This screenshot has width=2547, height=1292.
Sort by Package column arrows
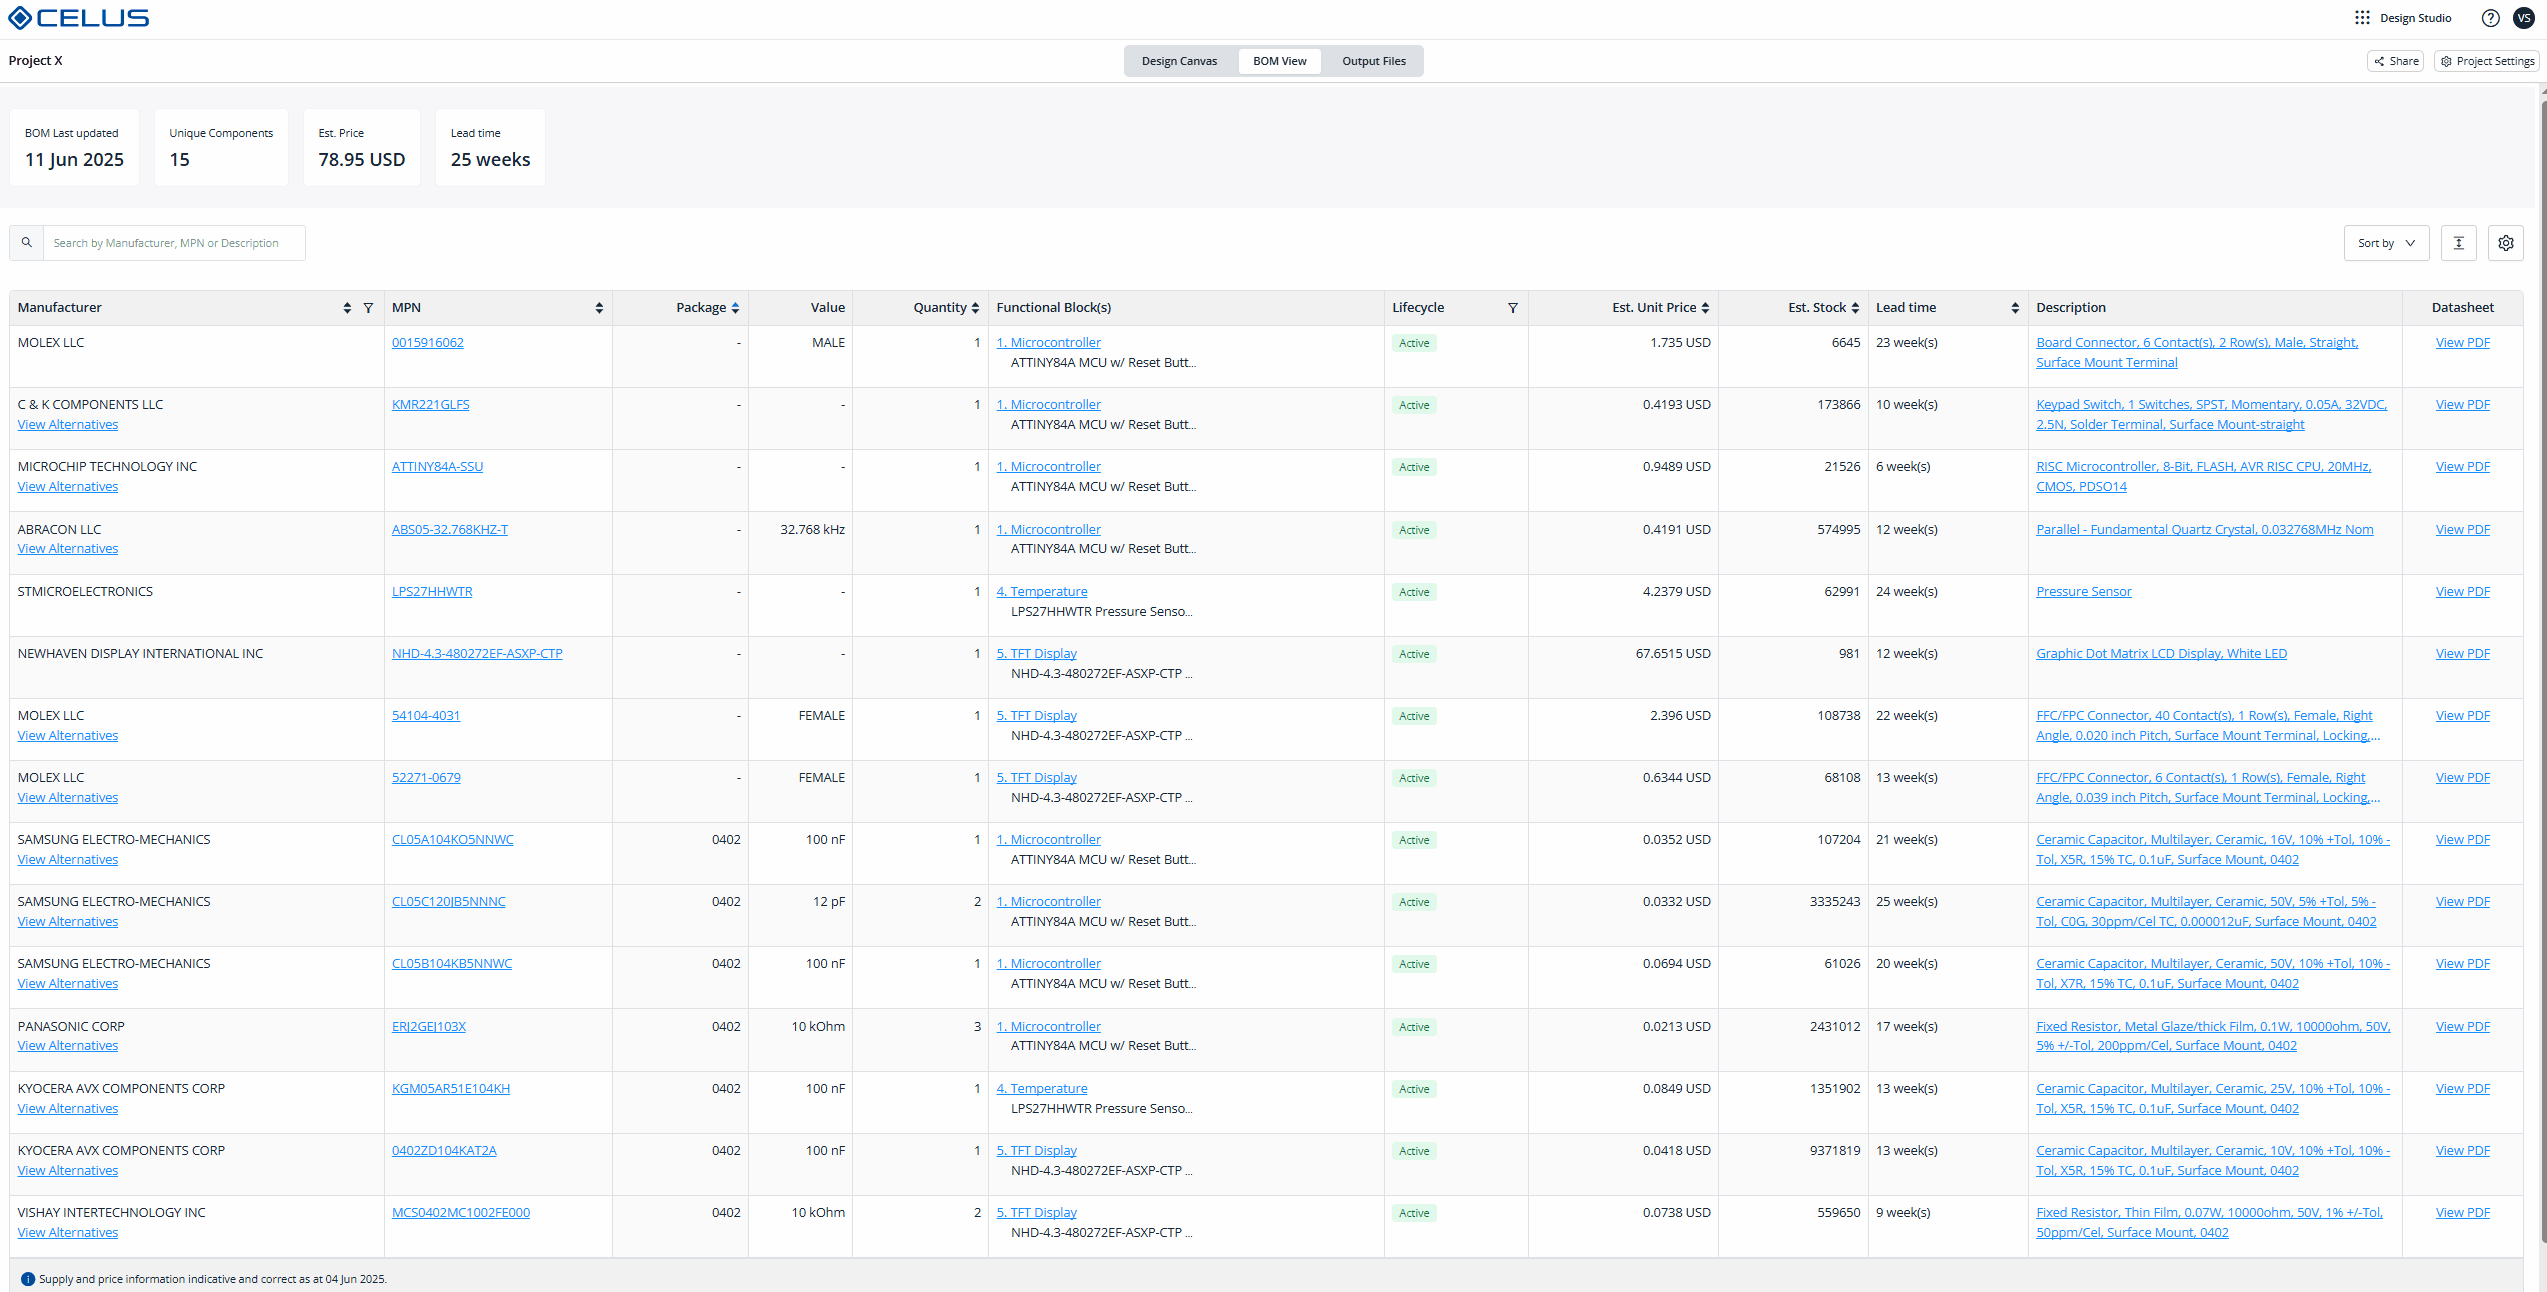tap(735, 308)
